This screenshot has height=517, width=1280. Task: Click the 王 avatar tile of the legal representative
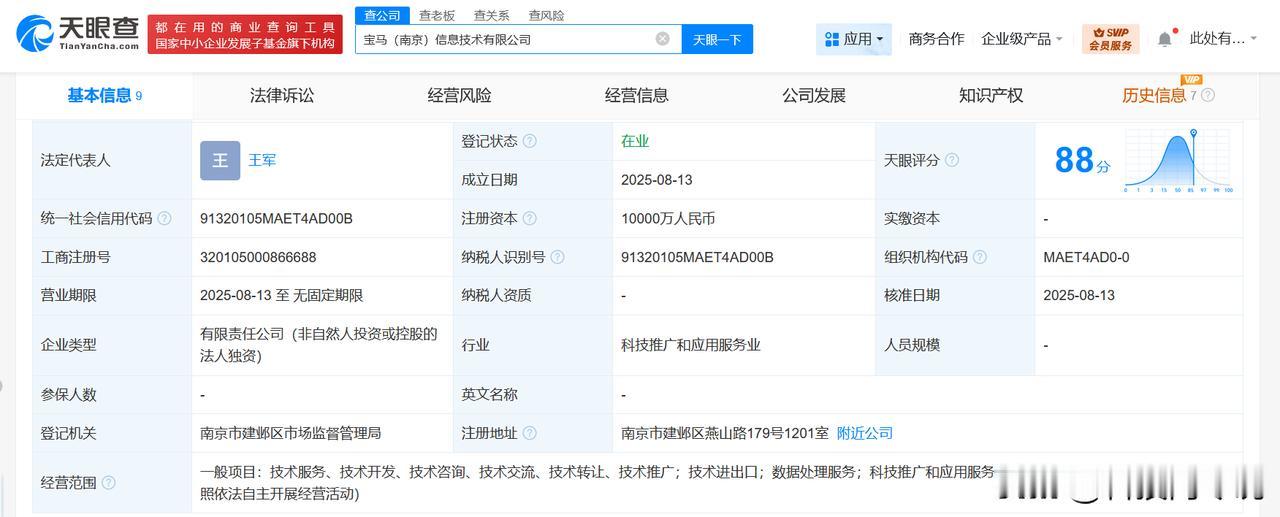click(x=220, y=160)
